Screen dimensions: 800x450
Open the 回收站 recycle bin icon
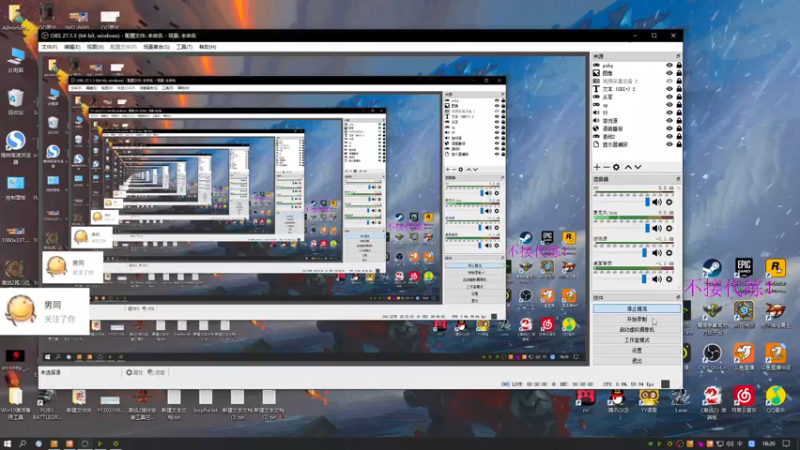(x=16, y=102)
